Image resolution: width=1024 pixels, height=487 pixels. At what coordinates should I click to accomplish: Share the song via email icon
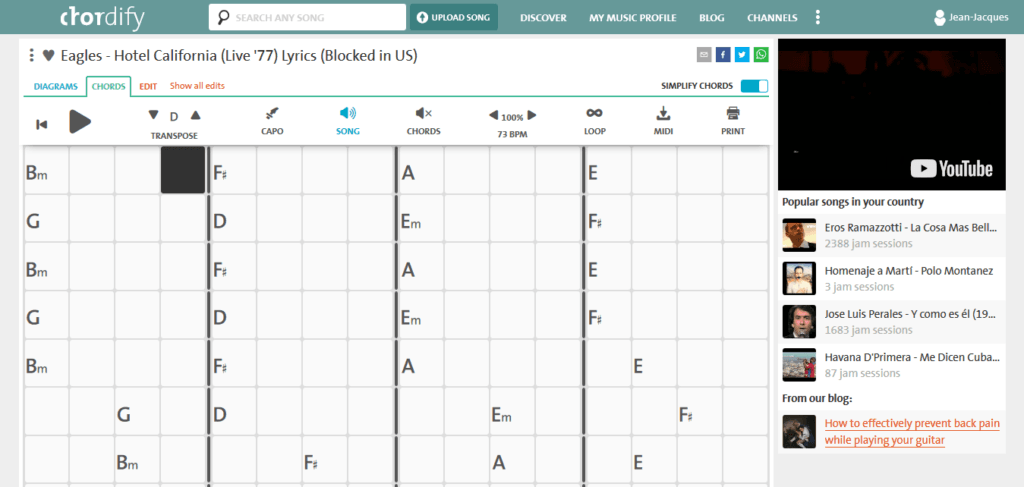click(x=704, y=55)
